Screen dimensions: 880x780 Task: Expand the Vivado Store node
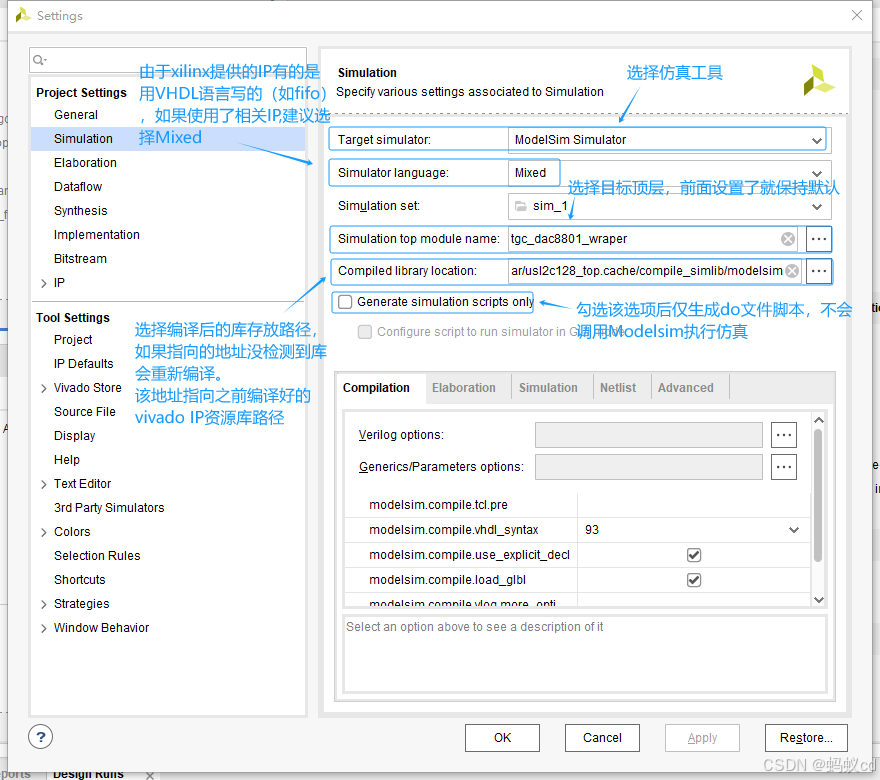44,388
